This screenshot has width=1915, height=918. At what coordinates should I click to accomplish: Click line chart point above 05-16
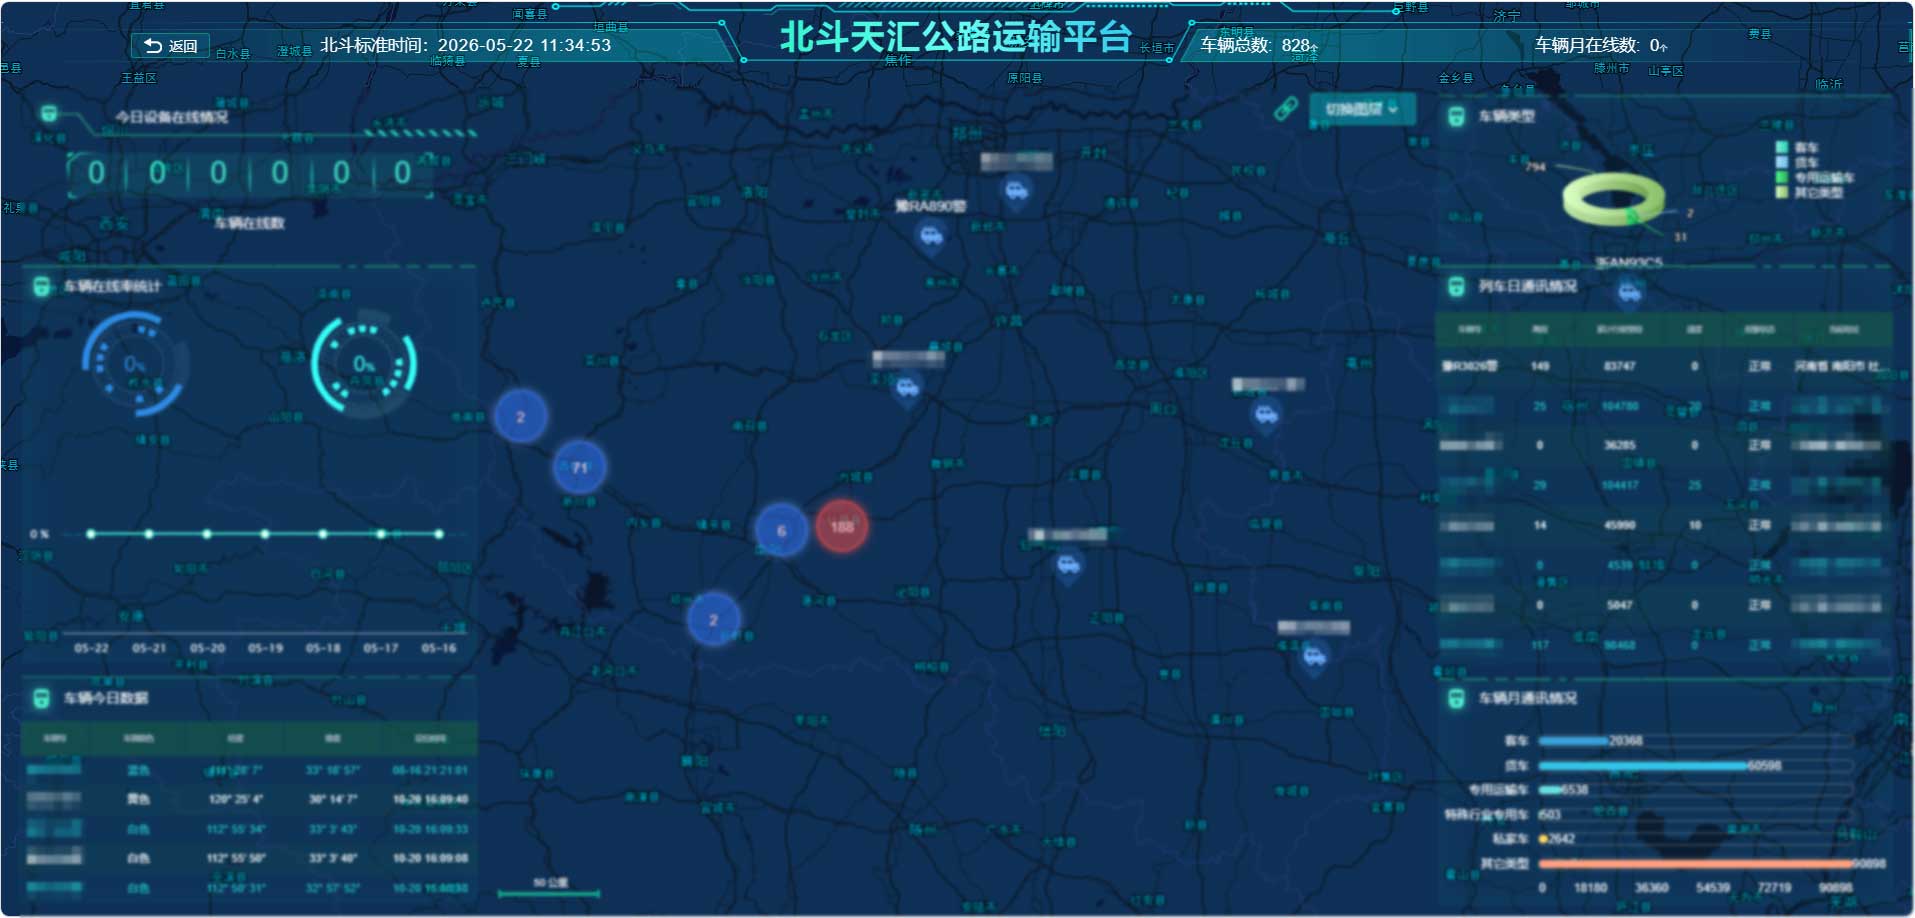(439, 534)
